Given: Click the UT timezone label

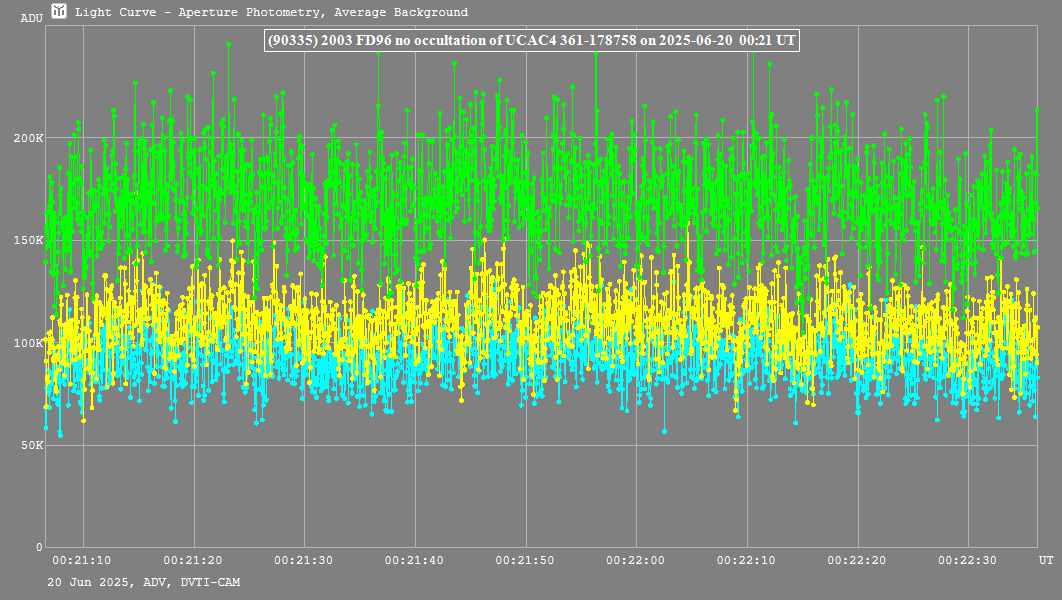Looking at the screenshot, I should pos(1045,559).
